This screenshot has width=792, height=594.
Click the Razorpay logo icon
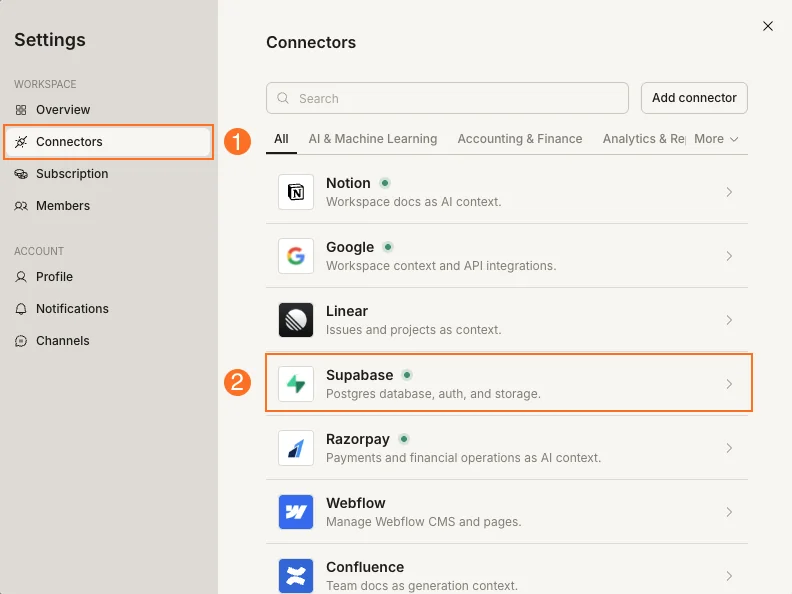pyautogui.click(x=296, y=448)
